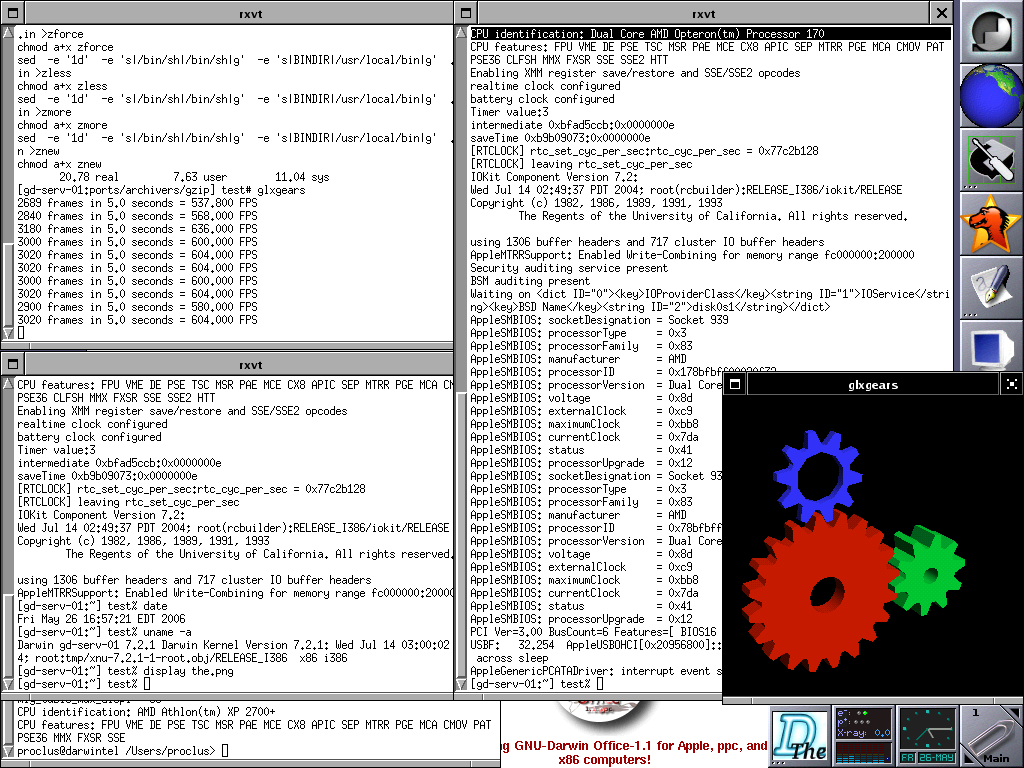Click 'Fri May 26 16:57:21 EDT 2006' output
Image resolution: width=1024 pixels, height=768 pixels.
point(101,618)
